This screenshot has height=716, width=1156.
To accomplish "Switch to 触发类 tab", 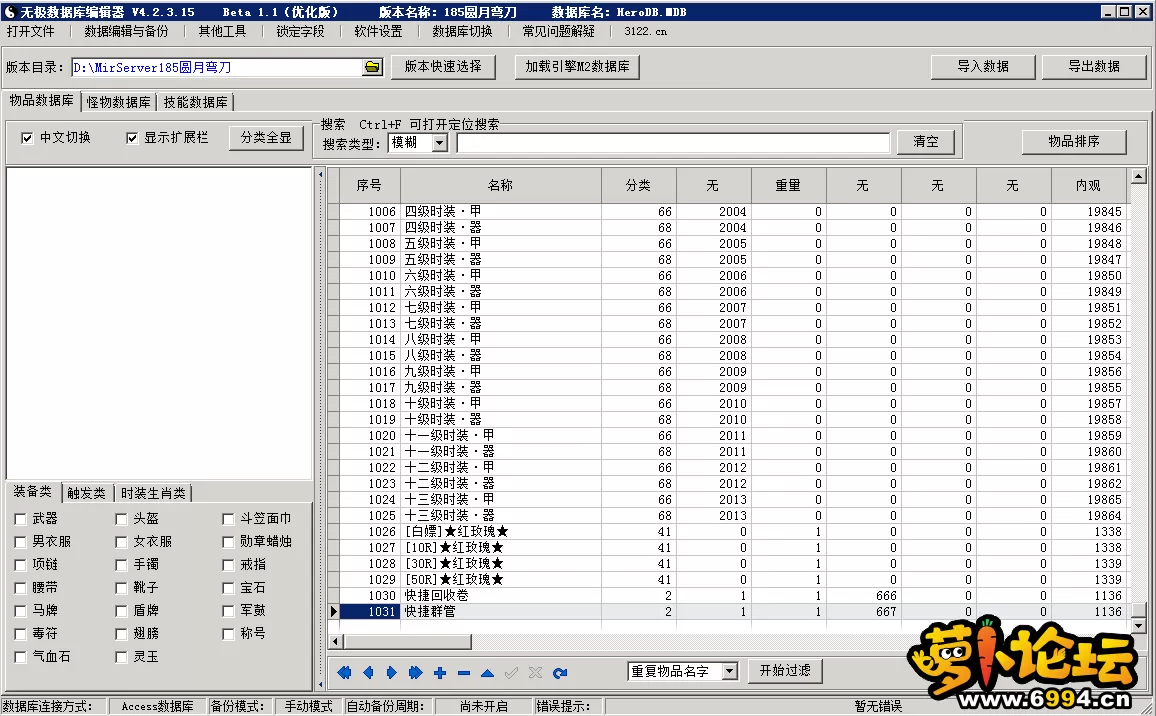I will click(86, 493).
